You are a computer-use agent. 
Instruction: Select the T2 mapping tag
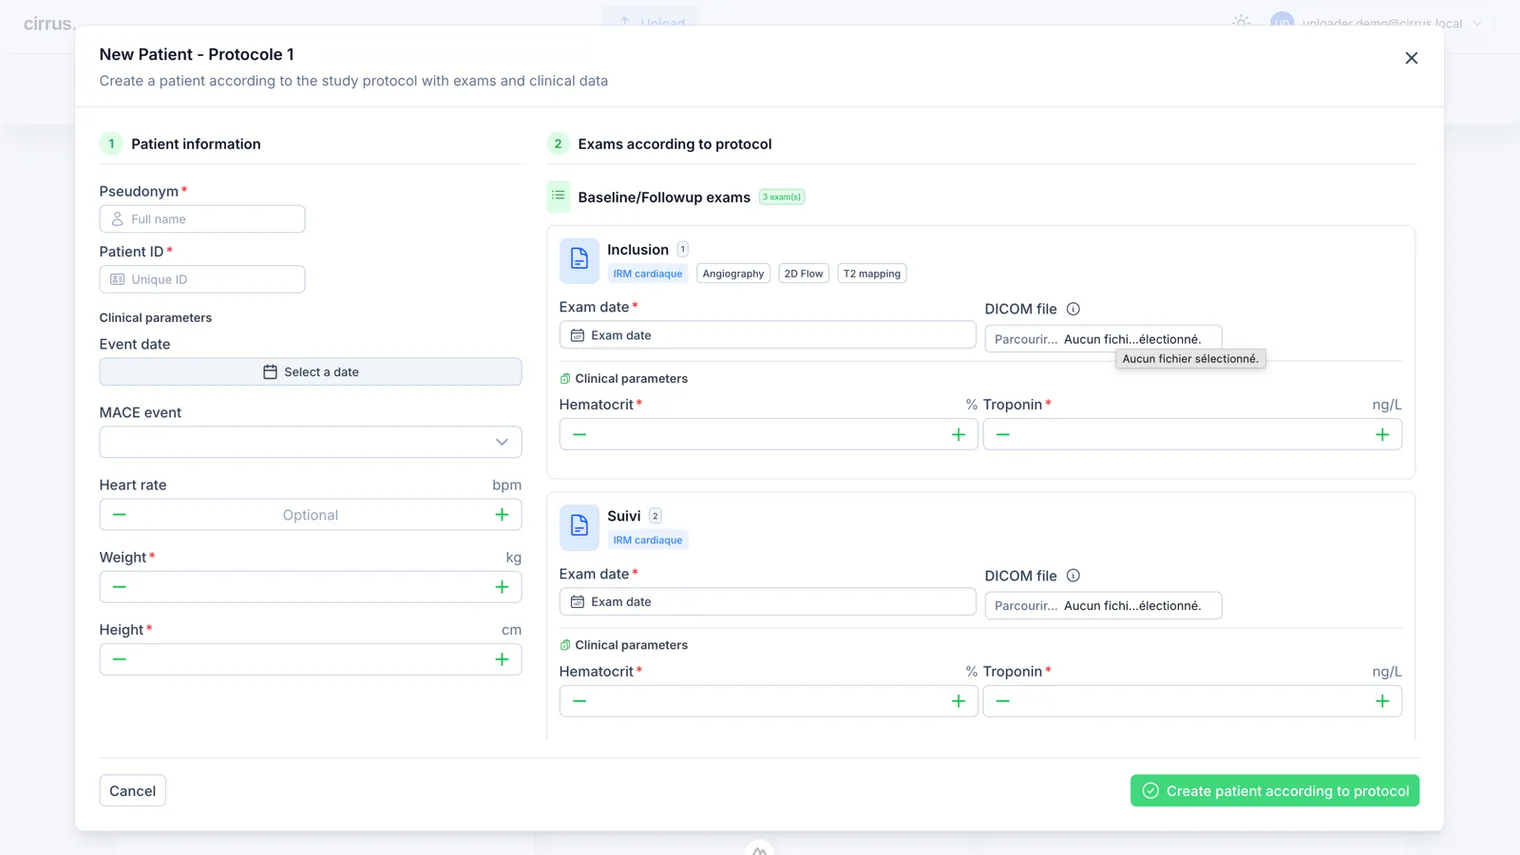[872, 274]
